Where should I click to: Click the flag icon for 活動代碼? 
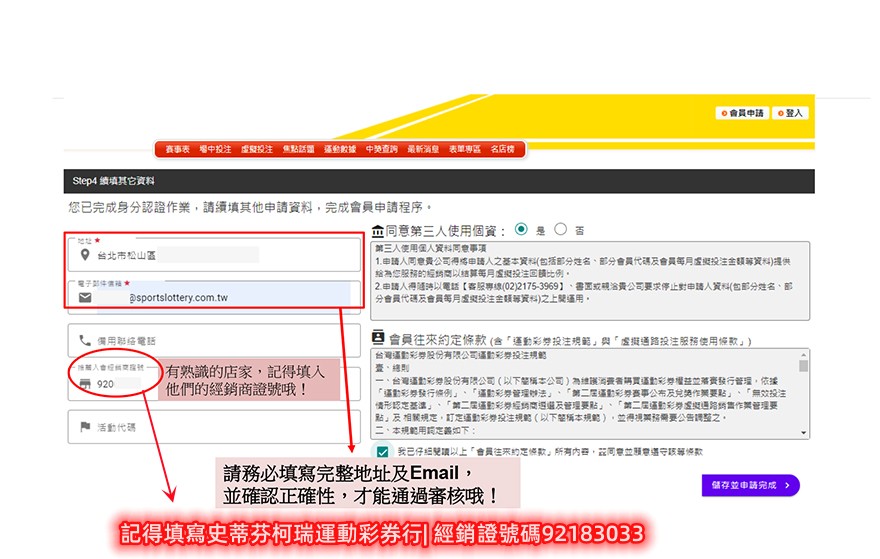pyautogui.click(x=85, y=427)
